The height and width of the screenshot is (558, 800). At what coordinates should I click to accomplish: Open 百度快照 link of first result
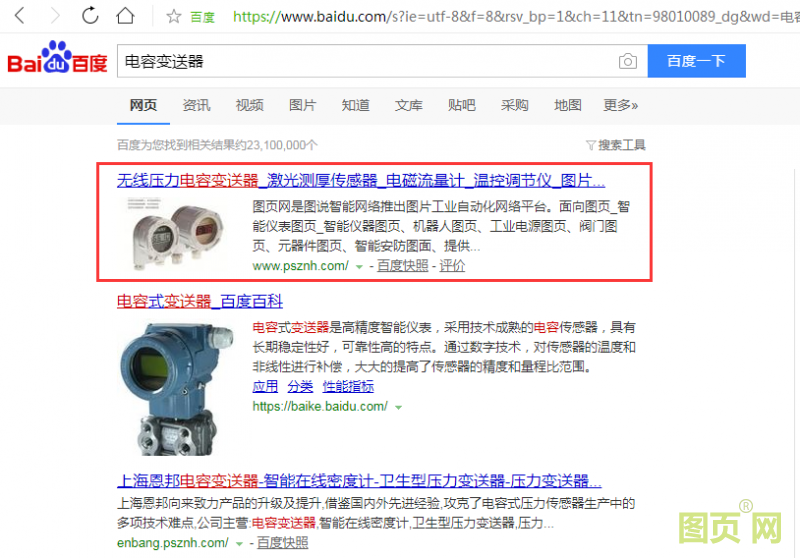click(x=403, y=266)
